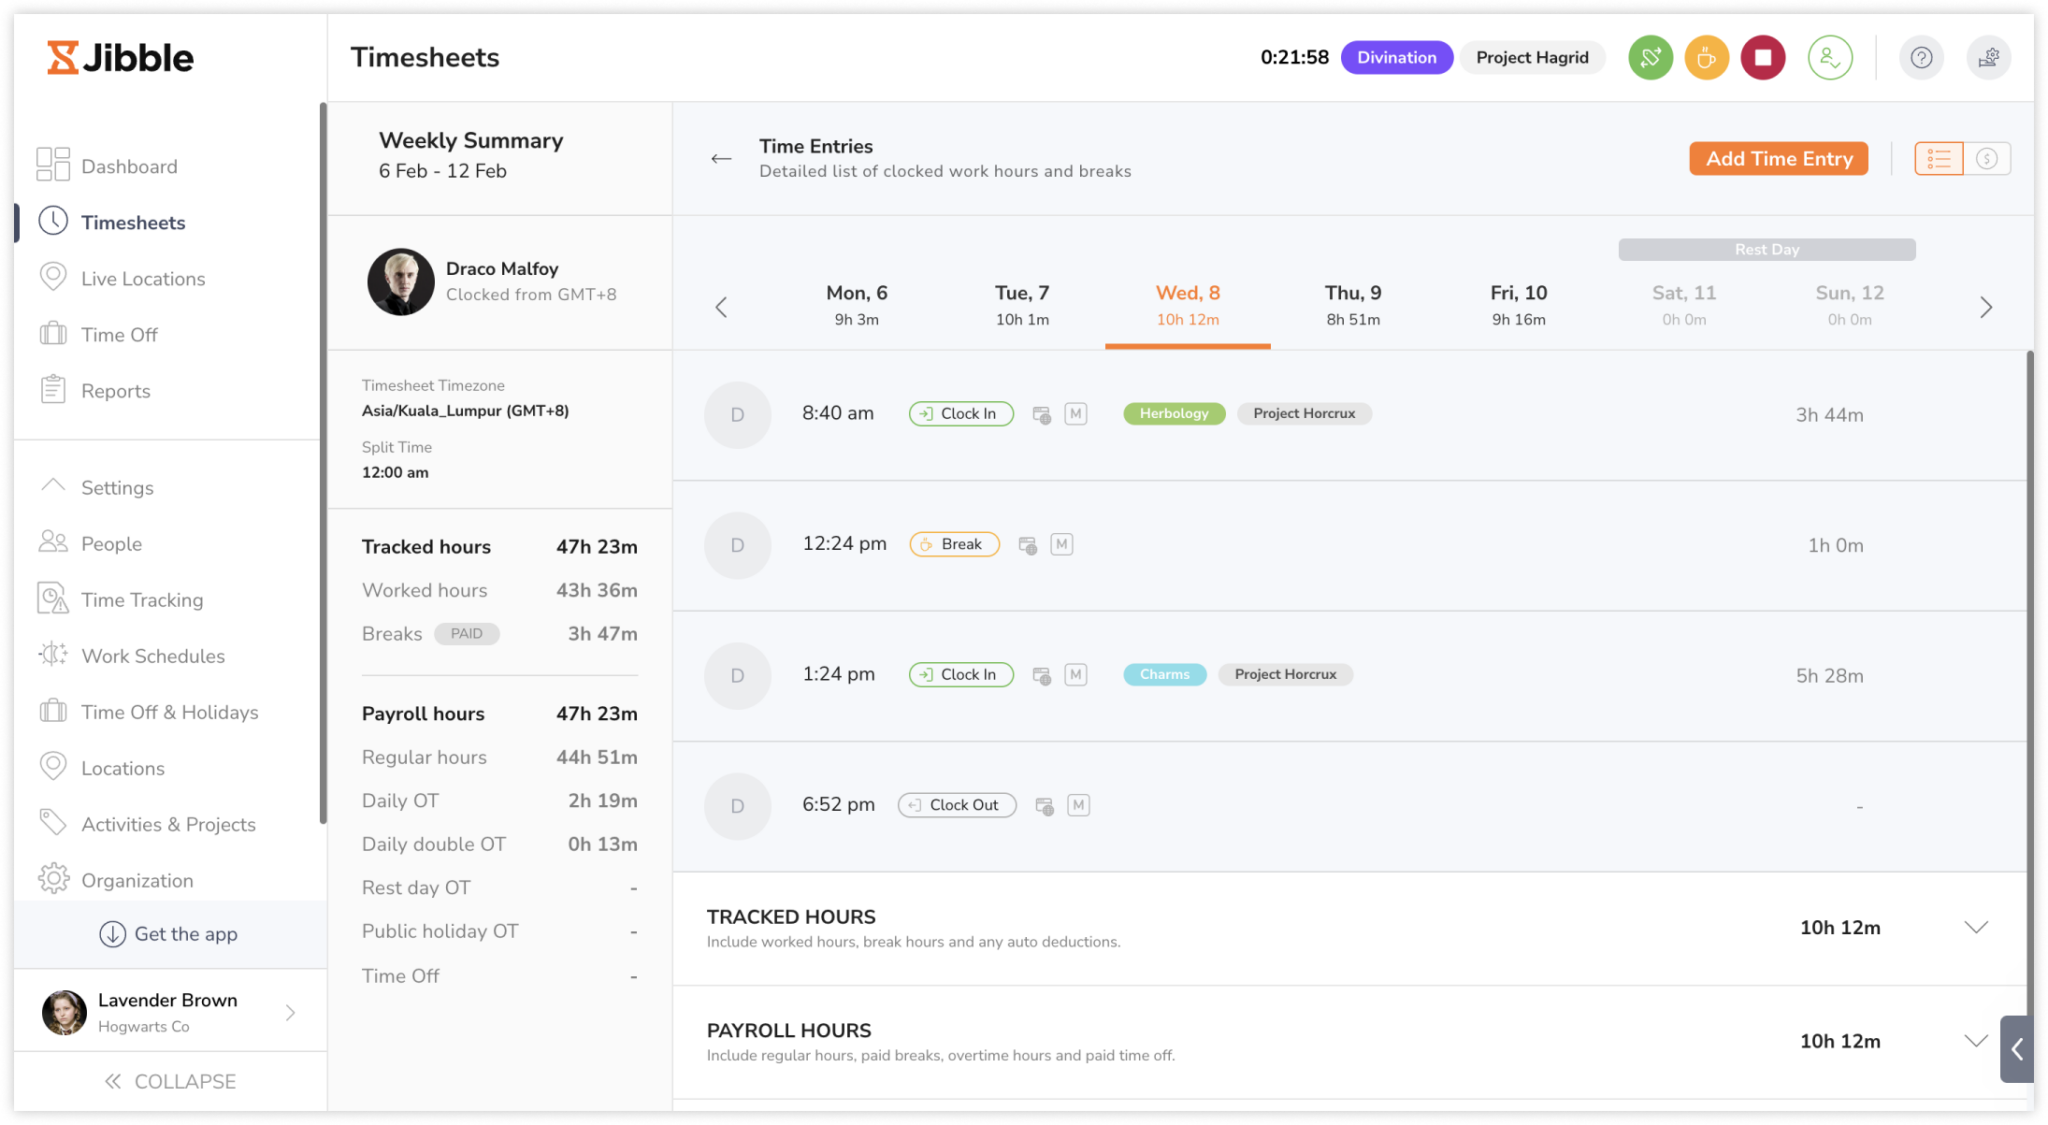Screen dimensions: 2048x1125
Task: Collapse the Settings section in the sidebar
Action: 53,487
